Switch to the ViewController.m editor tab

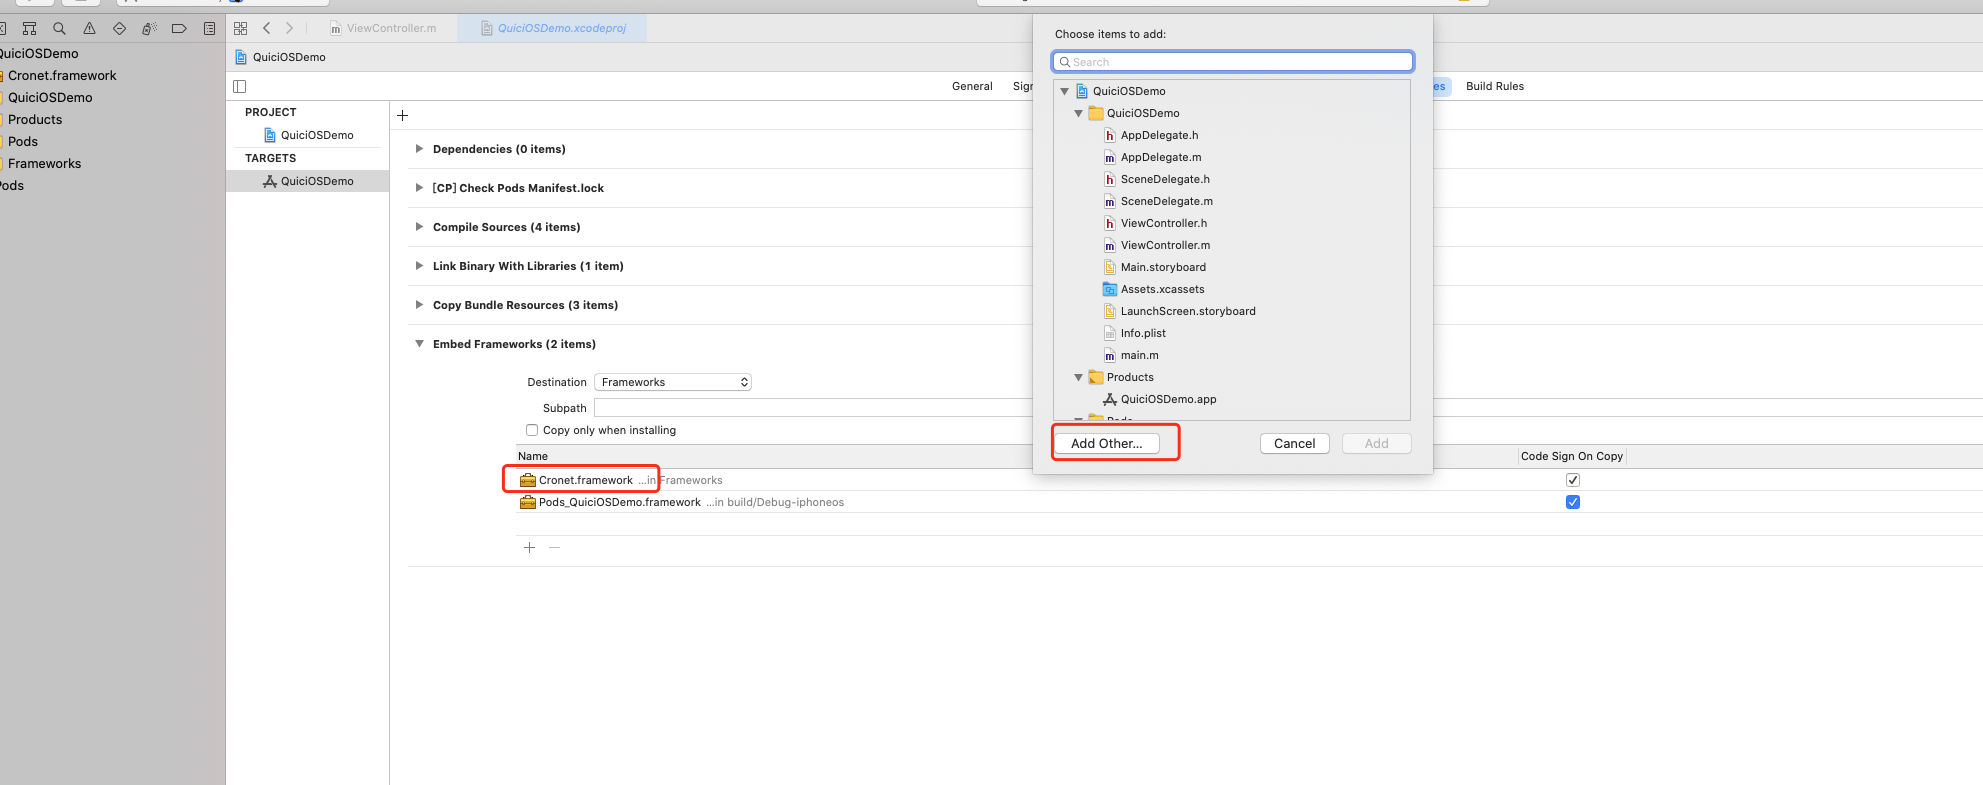tap(384, 28)
